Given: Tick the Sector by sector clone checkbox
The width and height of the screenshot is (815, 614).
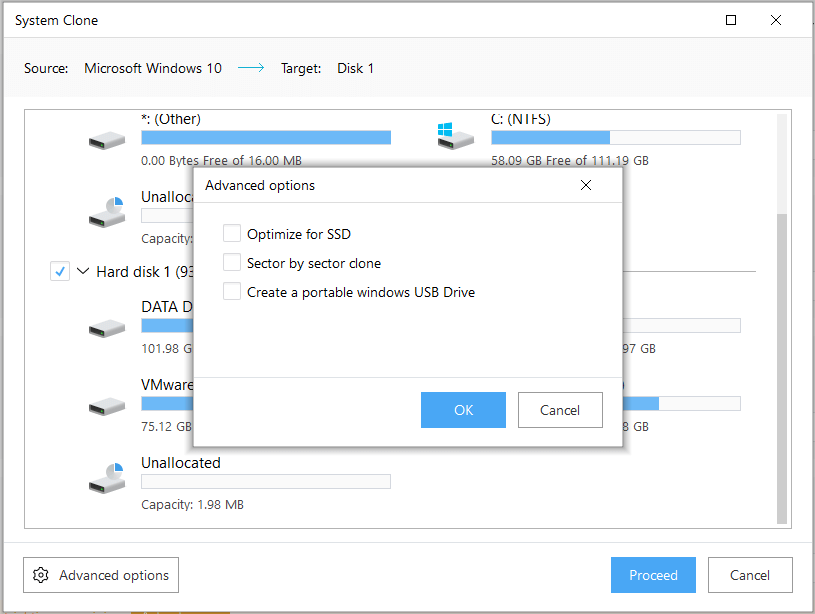Looking at the screenshot, I should [232, 263].
